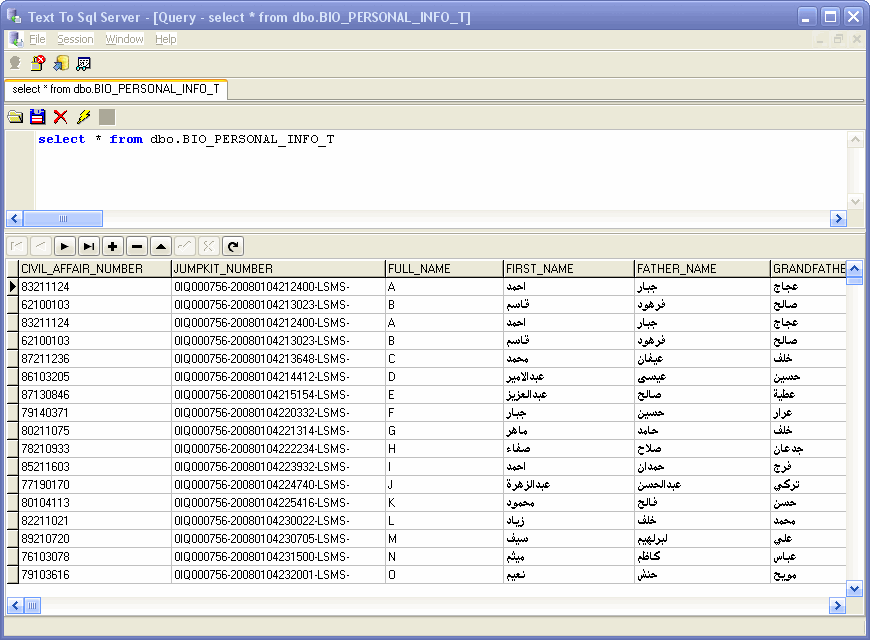Insert a record with the plus button
Viewport: 870px width, 640px height.
coord(113,246)
